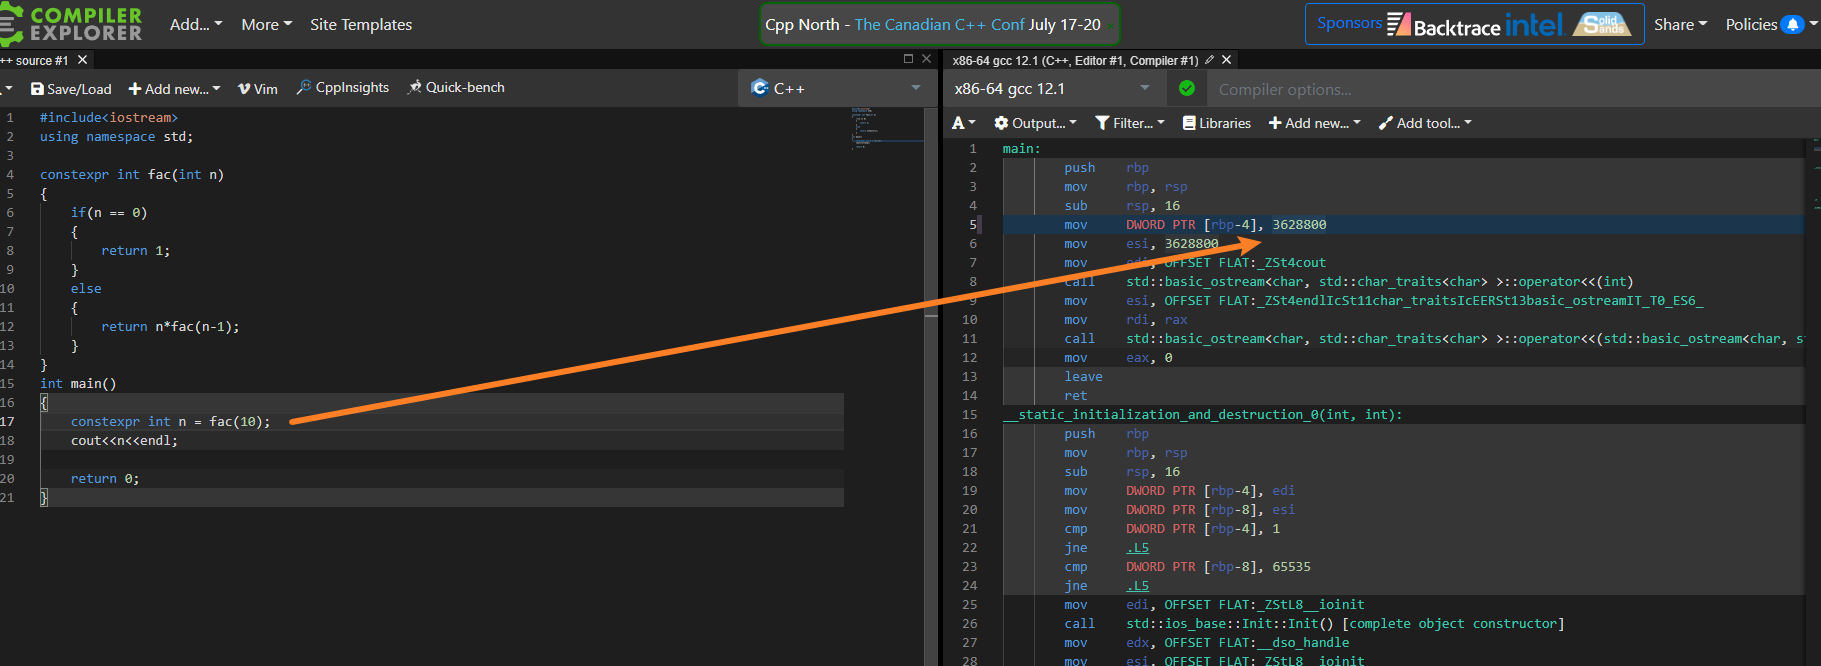Click 'constexpr int fac(int n)' declaration line
This screenshot has width=1821, height=666.
coord(132,175)
